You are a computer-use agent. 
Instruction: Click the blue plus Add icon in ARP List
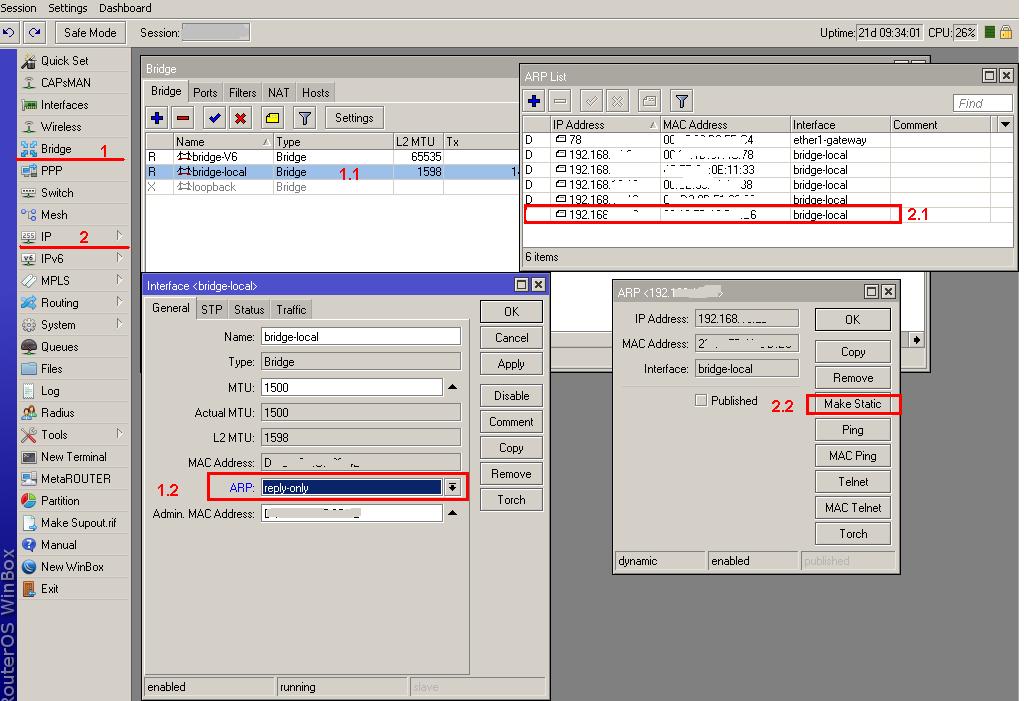(534, 101)
